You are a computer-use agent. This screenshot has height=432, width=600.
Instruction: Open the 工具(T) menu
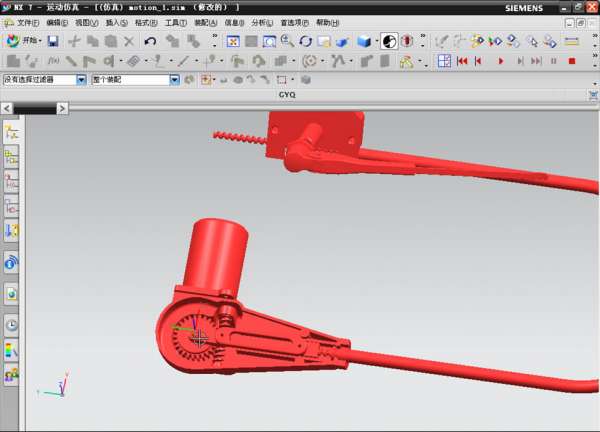[176, 23]
